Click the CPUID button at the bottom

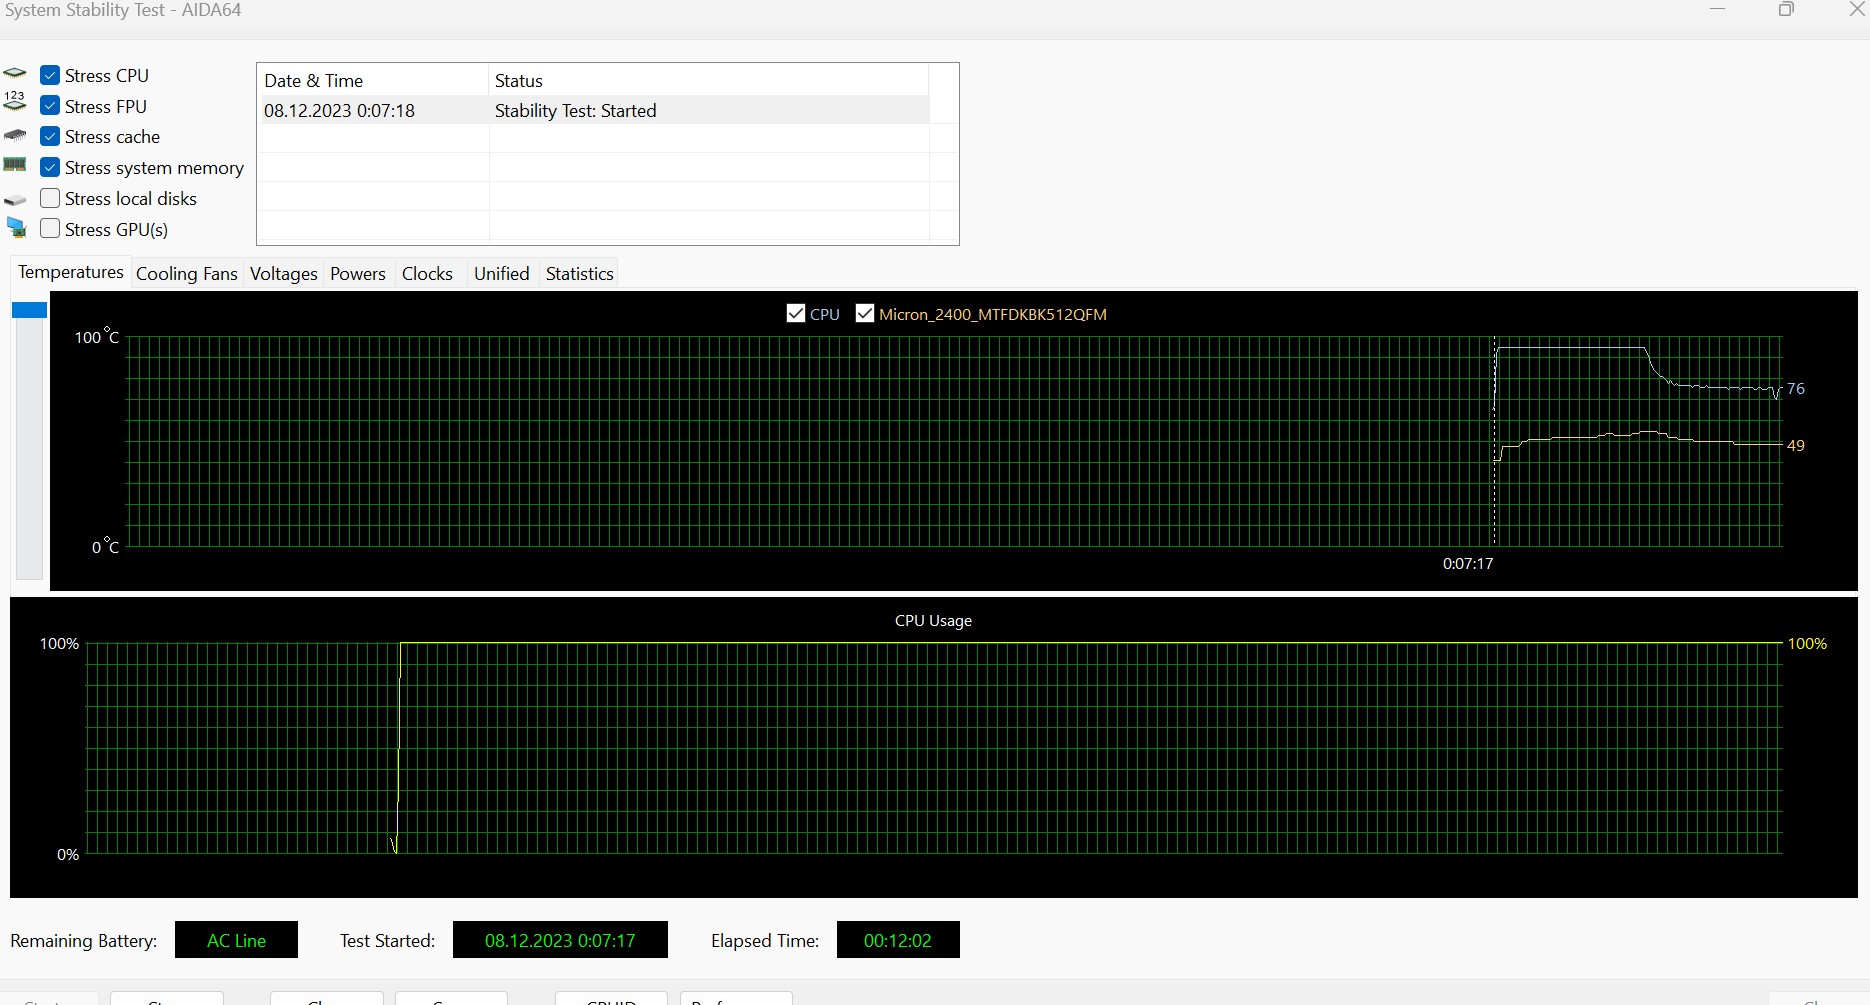[x=611, y=998]
